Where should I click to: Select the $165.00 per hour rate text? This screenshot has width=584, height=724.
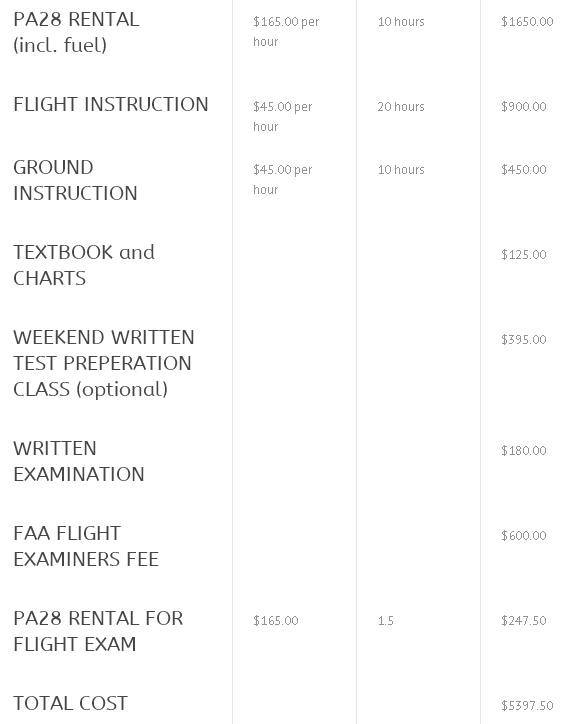286,31
